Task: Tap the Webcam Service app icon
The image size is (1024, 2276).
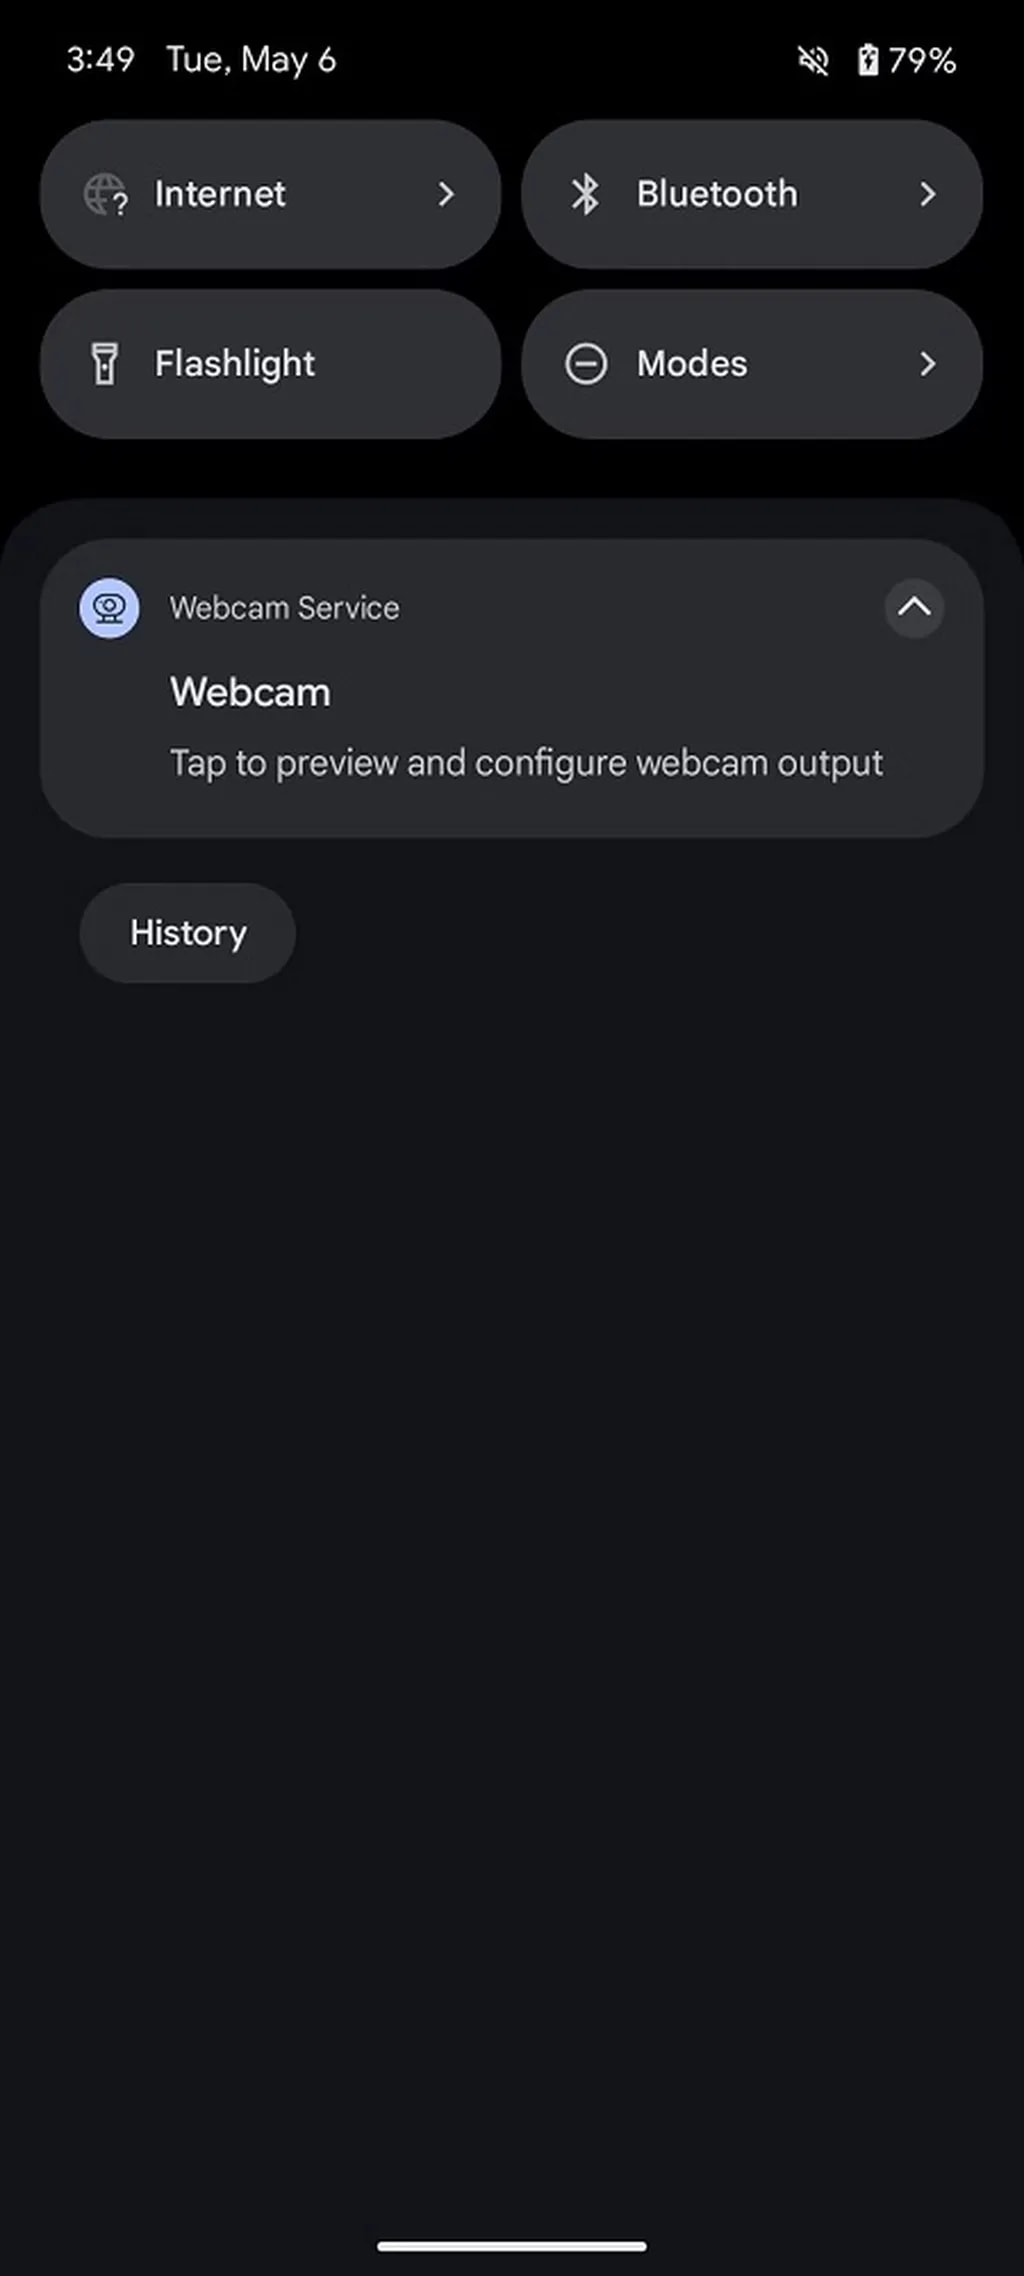Action: [109, 608]
